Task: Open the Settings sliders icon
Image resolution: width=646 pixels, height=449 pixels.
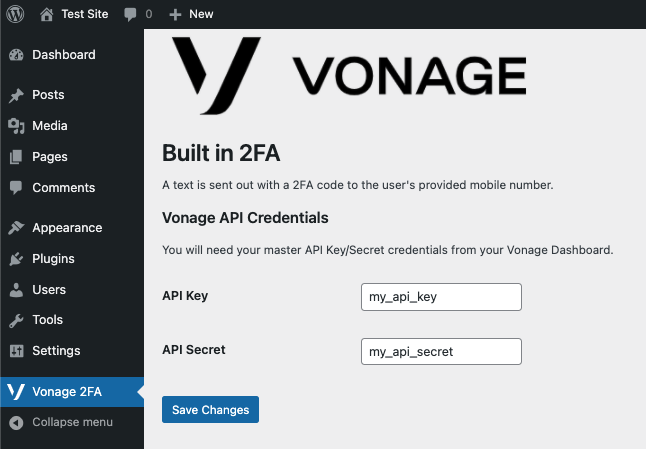Action: 16,351
